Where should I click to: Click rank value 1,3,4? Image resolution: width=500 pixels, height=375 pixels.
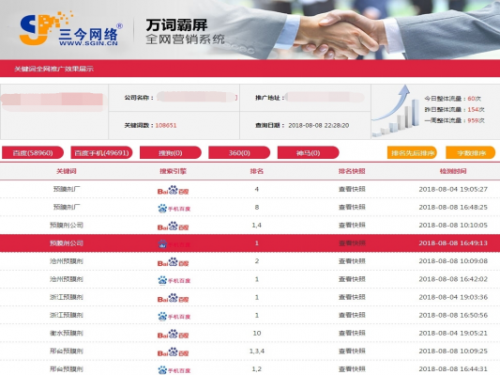[257, 351]
